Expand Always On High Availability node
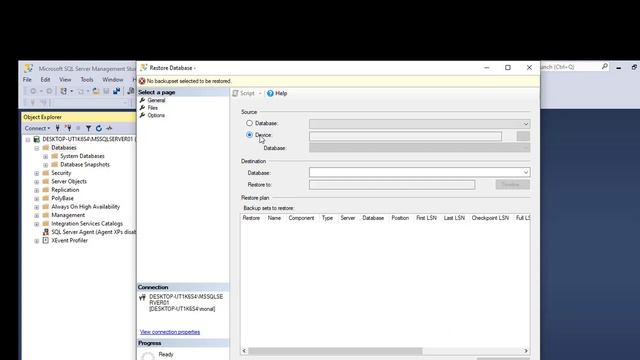 click(x=37, y=207)
